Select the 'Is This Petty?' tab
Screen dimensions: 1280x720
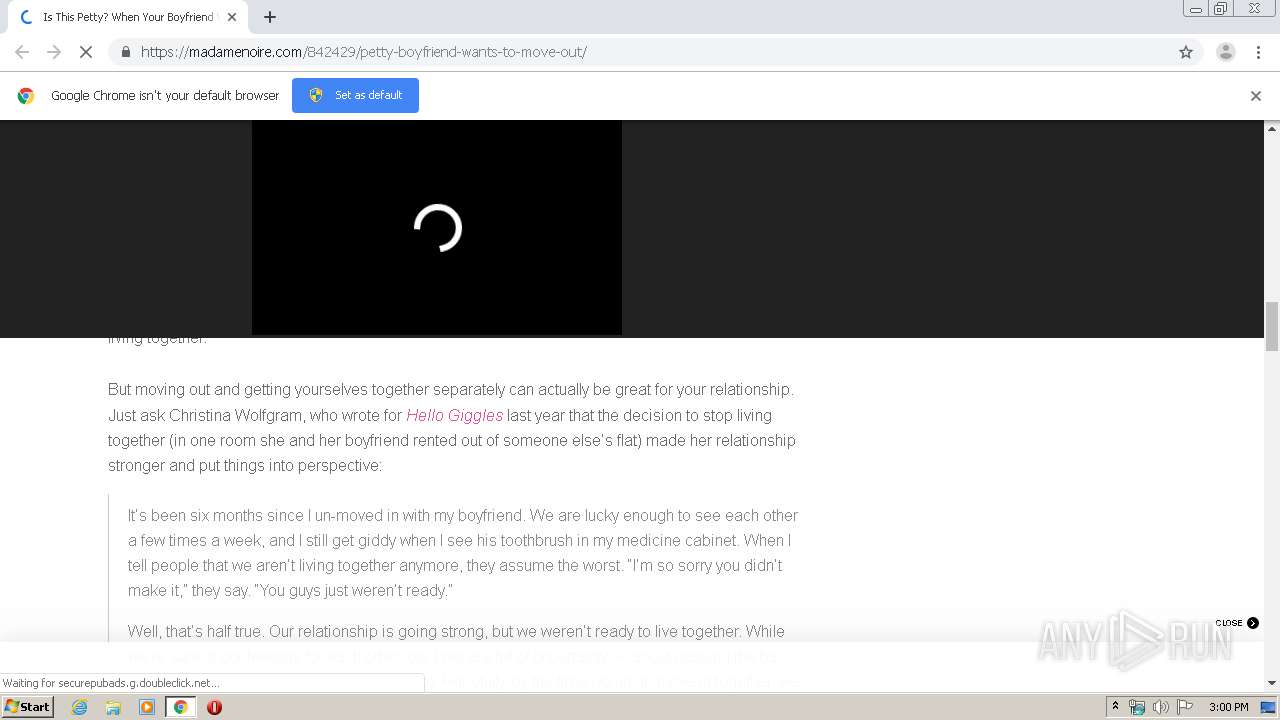pos(128,17)
